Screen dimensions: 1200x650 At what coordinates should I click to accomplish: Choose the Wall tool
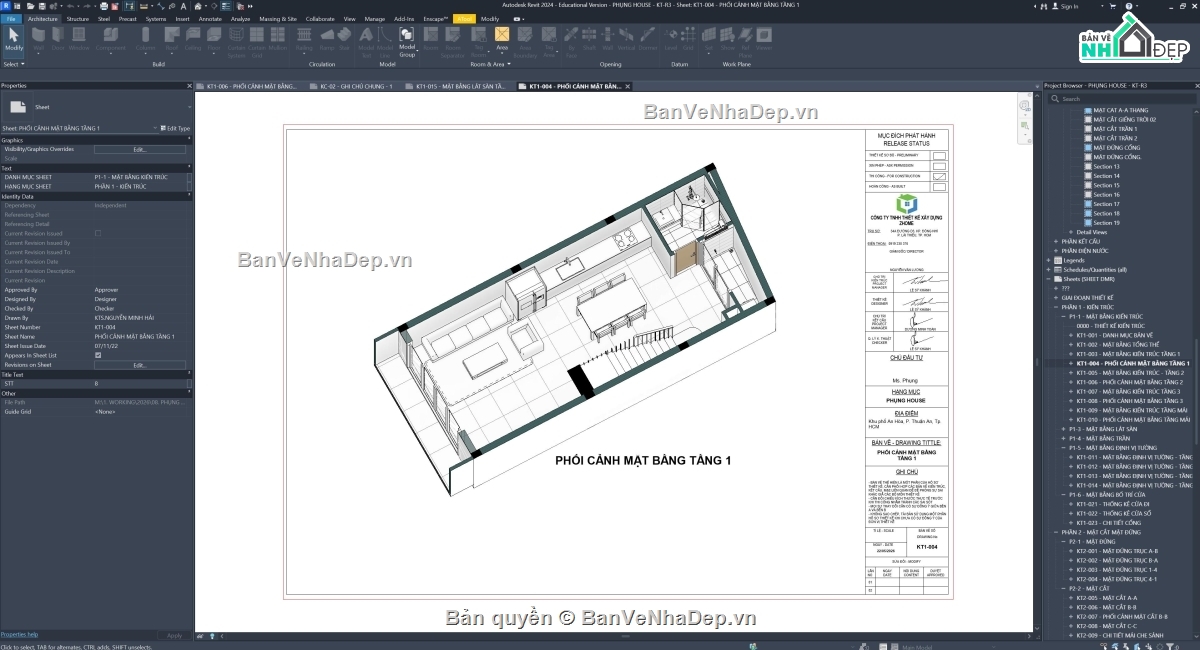tap(38, 40)
